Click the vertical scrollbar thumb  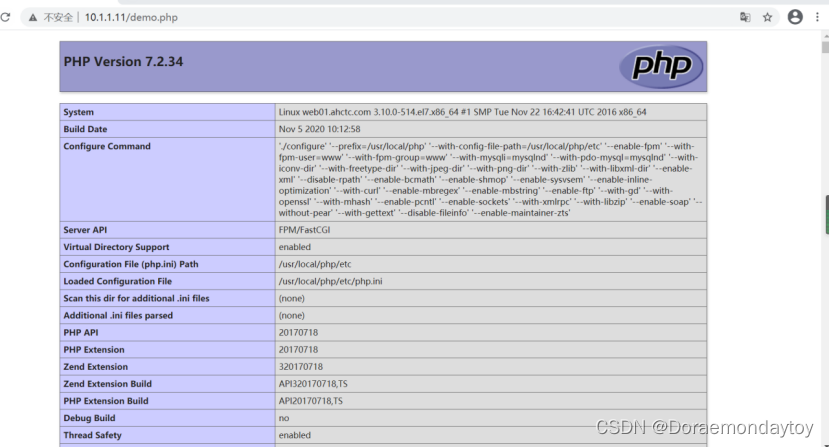coord(825,47)
